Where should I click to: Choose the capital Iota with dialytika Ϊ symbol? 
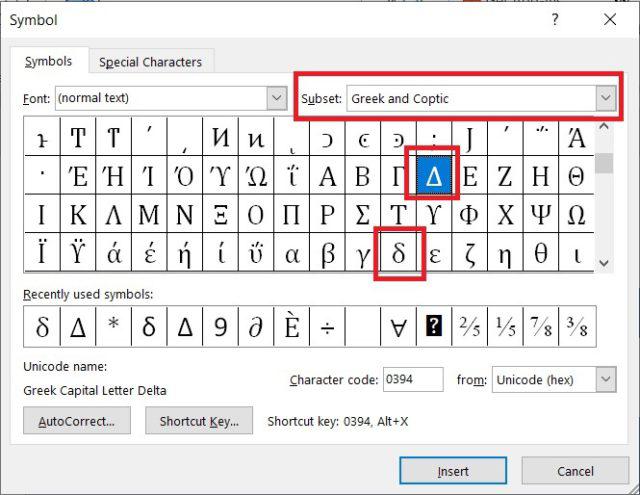(42, 253)
